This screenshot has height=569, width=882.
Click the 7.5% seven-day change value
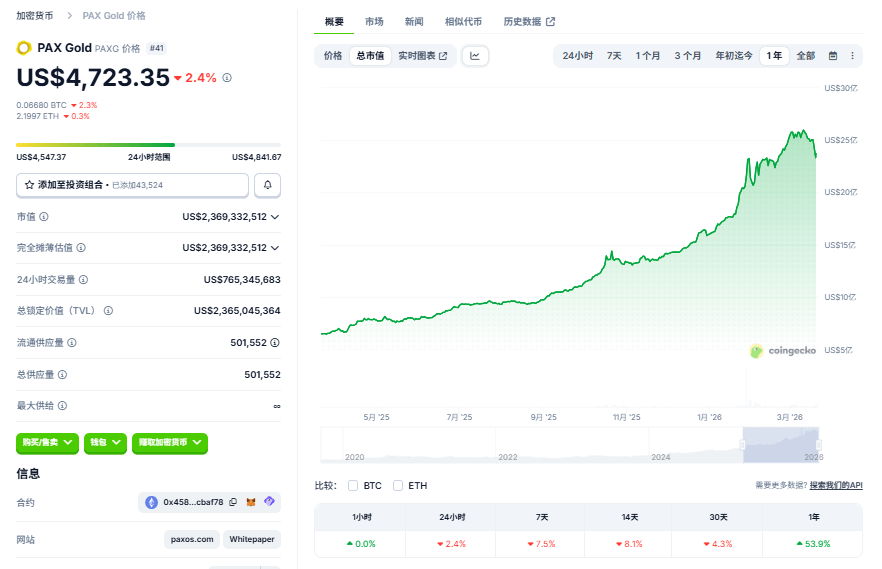(x=541, y=544)
